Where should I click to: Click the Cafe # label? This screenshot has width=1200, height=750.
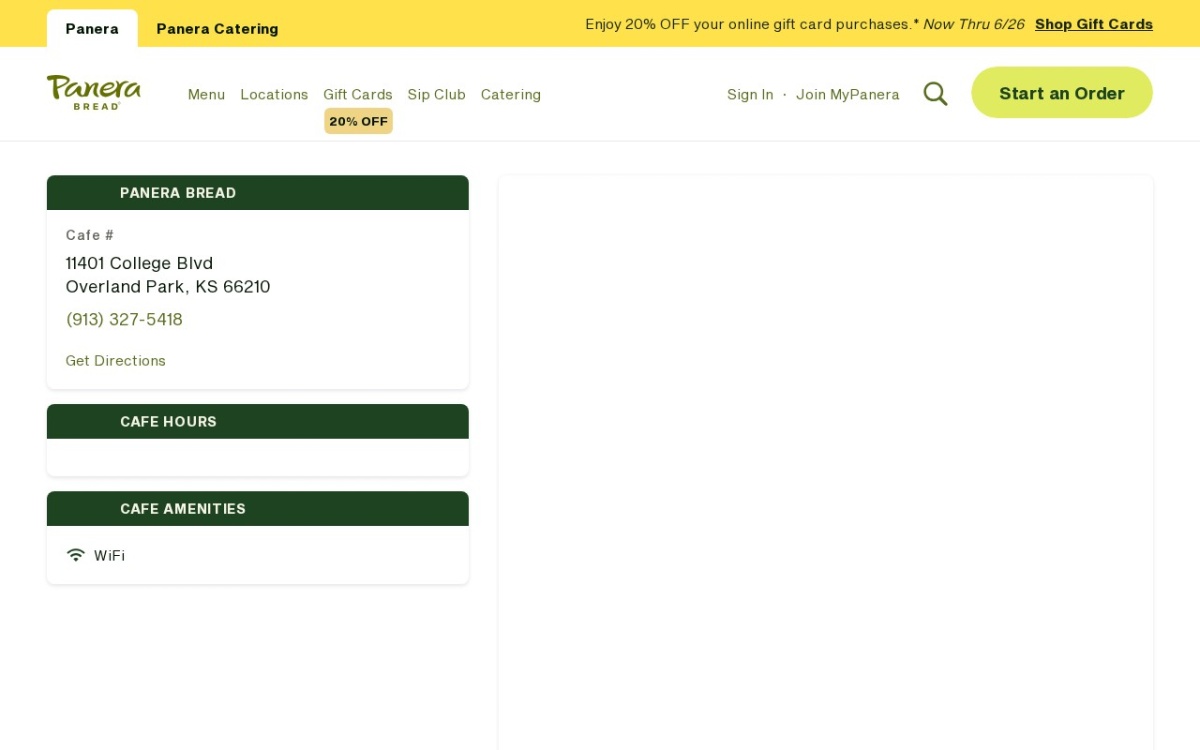pos(90,235)
